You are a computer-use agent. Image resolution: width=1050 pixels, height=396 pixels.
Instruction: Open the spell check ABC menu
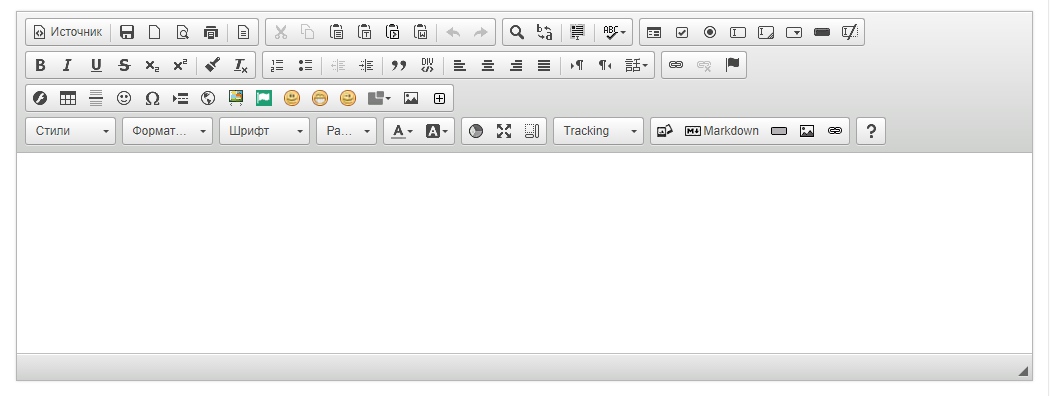(614, 32)
